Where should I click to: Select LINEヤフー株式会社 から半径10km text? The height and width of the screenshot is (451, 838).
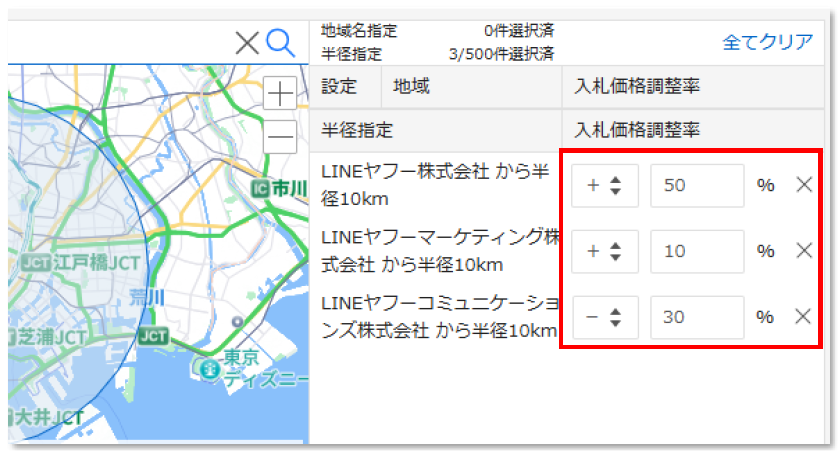435,185
